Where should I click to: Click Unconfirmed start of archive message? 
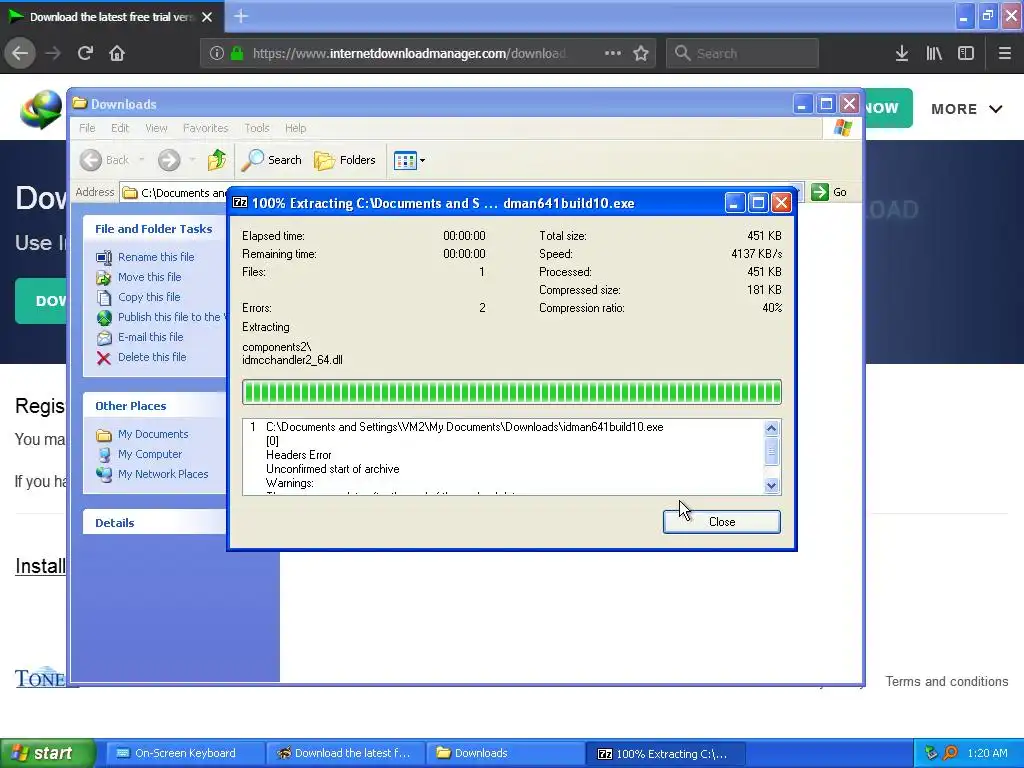(332, 469)
